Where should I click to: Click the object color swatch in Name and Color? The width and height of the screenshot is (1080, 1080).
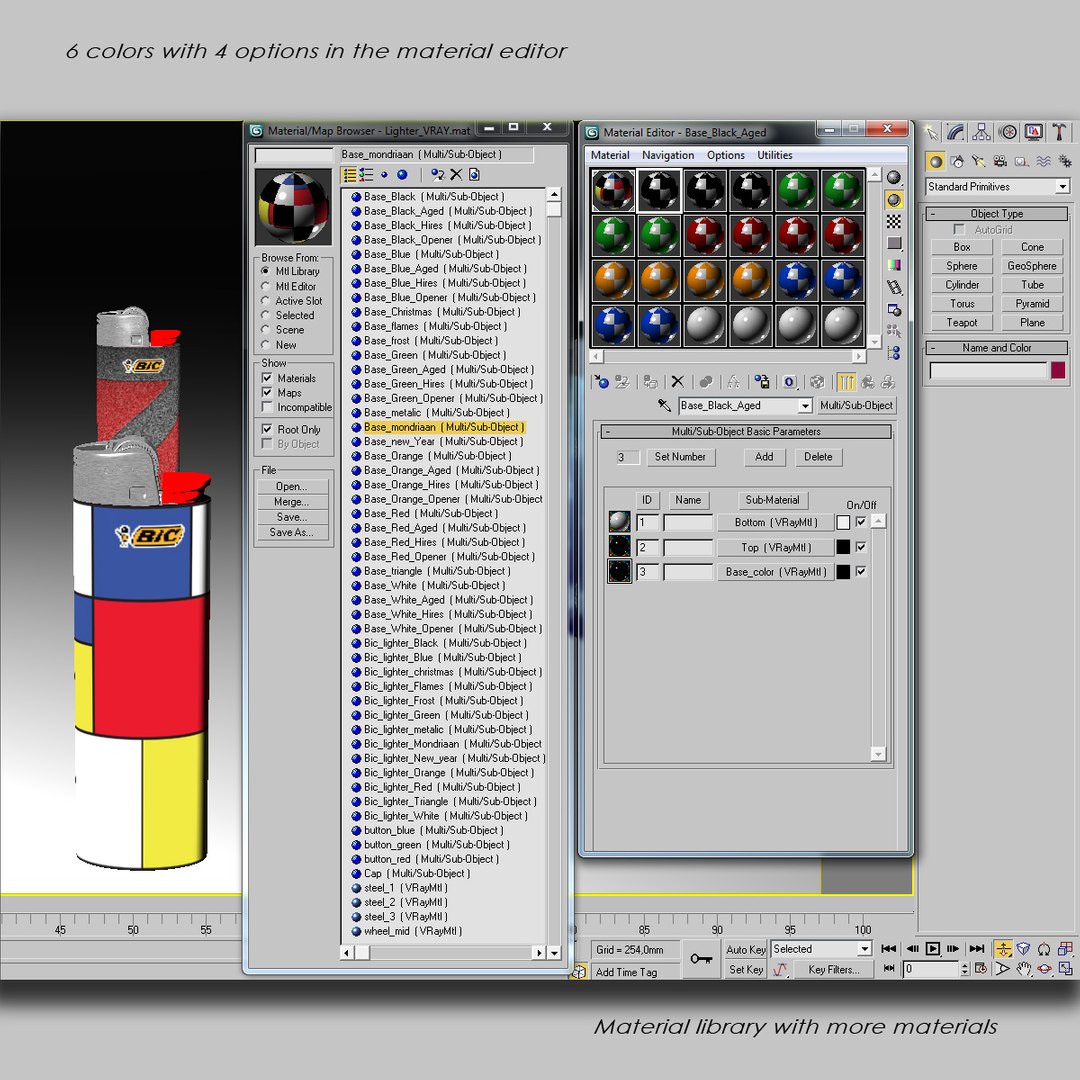1059,371
